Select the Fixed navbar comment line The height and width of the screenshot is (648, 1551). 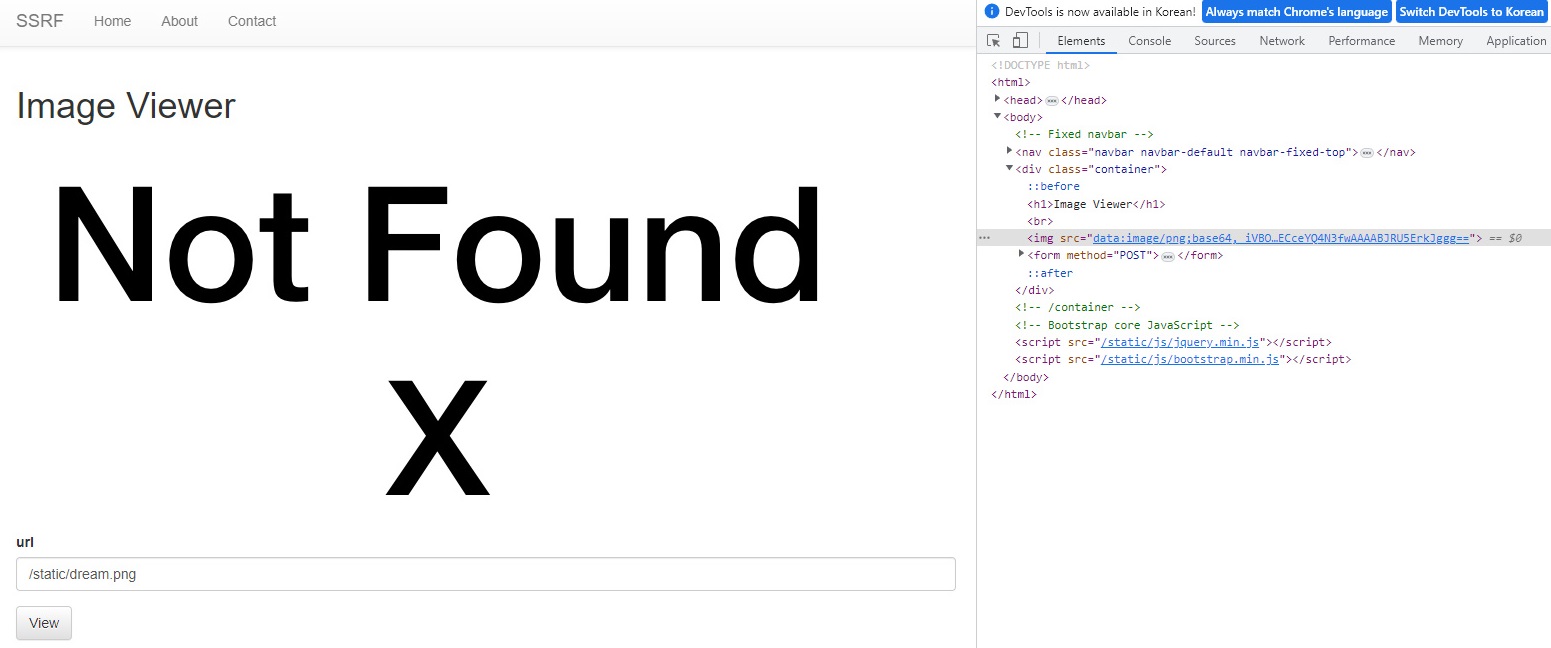point(1085,134)
